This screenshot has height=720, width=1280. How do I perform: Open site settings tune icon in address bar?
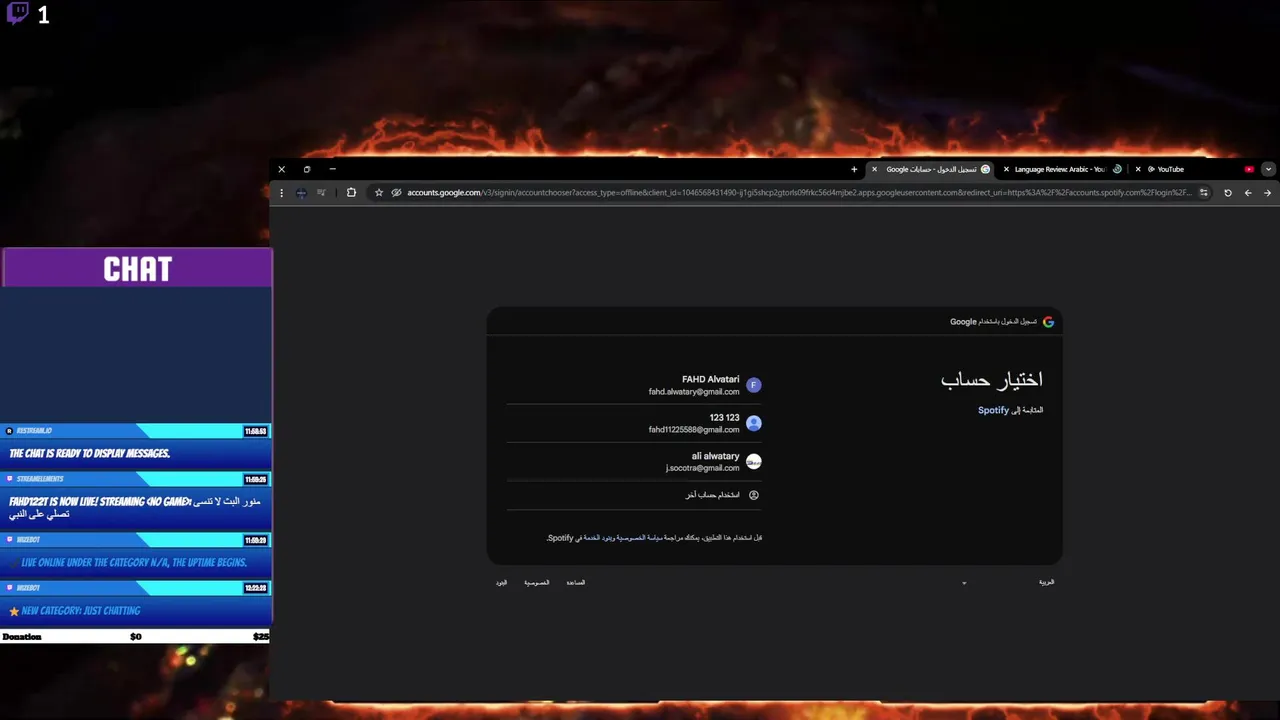coord(1204,193)
